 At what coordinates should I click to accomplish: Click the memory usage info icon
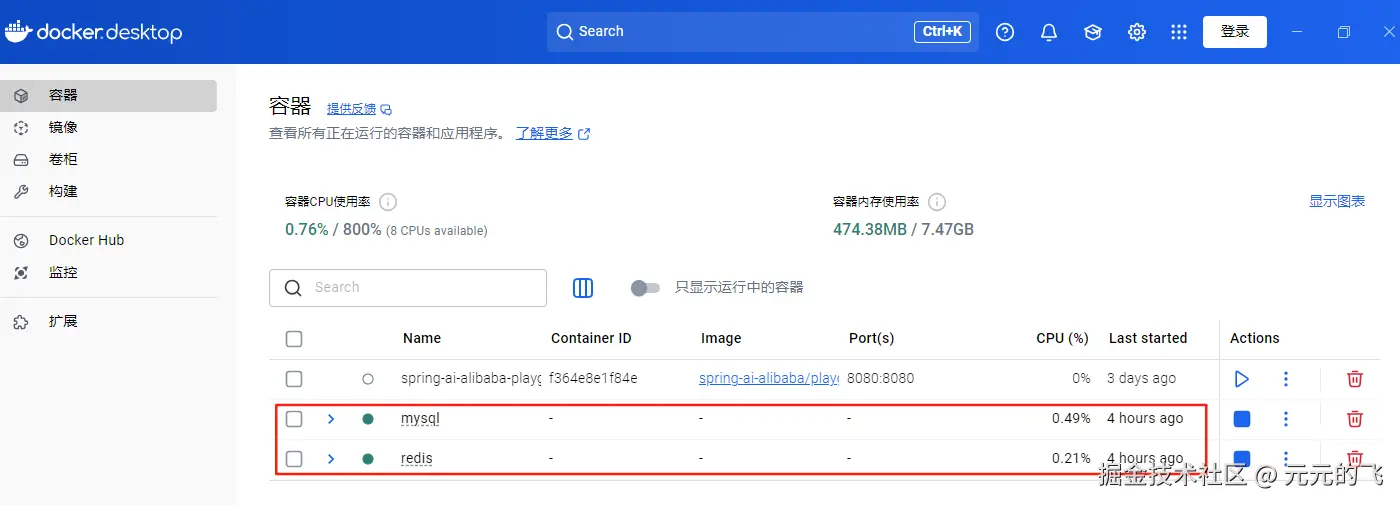click(937, 202)
